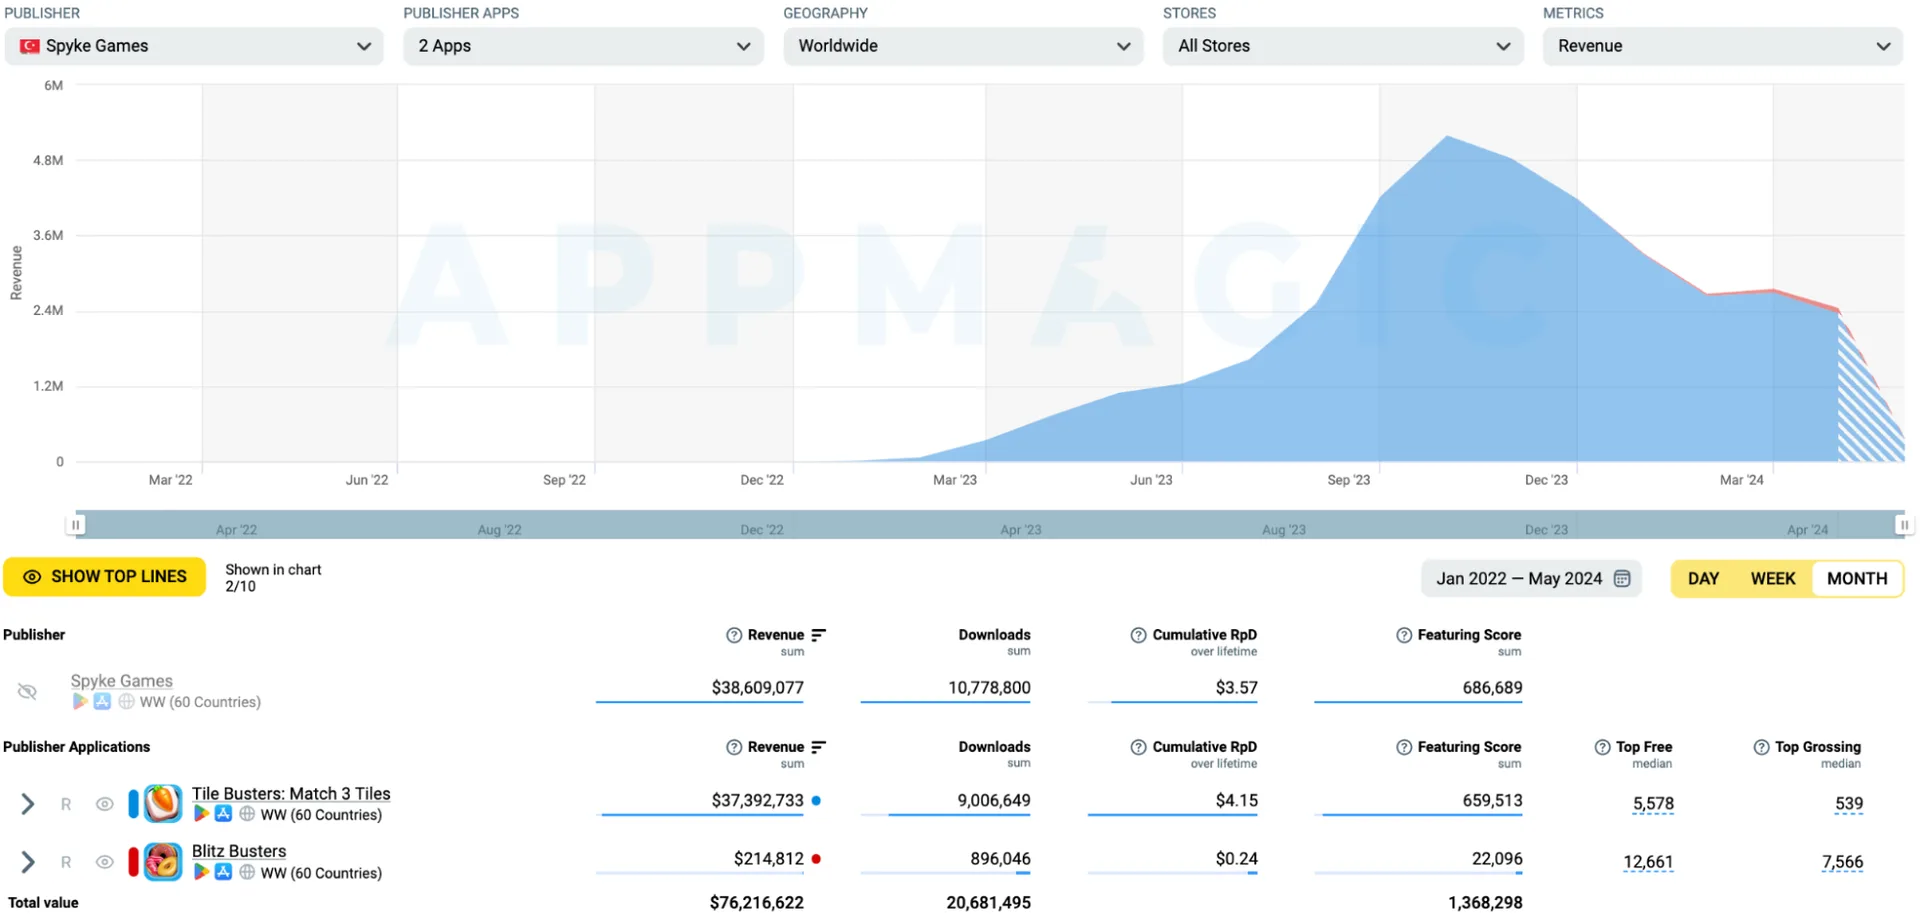Click the Tile Busters app thumbnail
This screenshot has width=1920, height=923.
pyautogui.click(x=163, y=804)
